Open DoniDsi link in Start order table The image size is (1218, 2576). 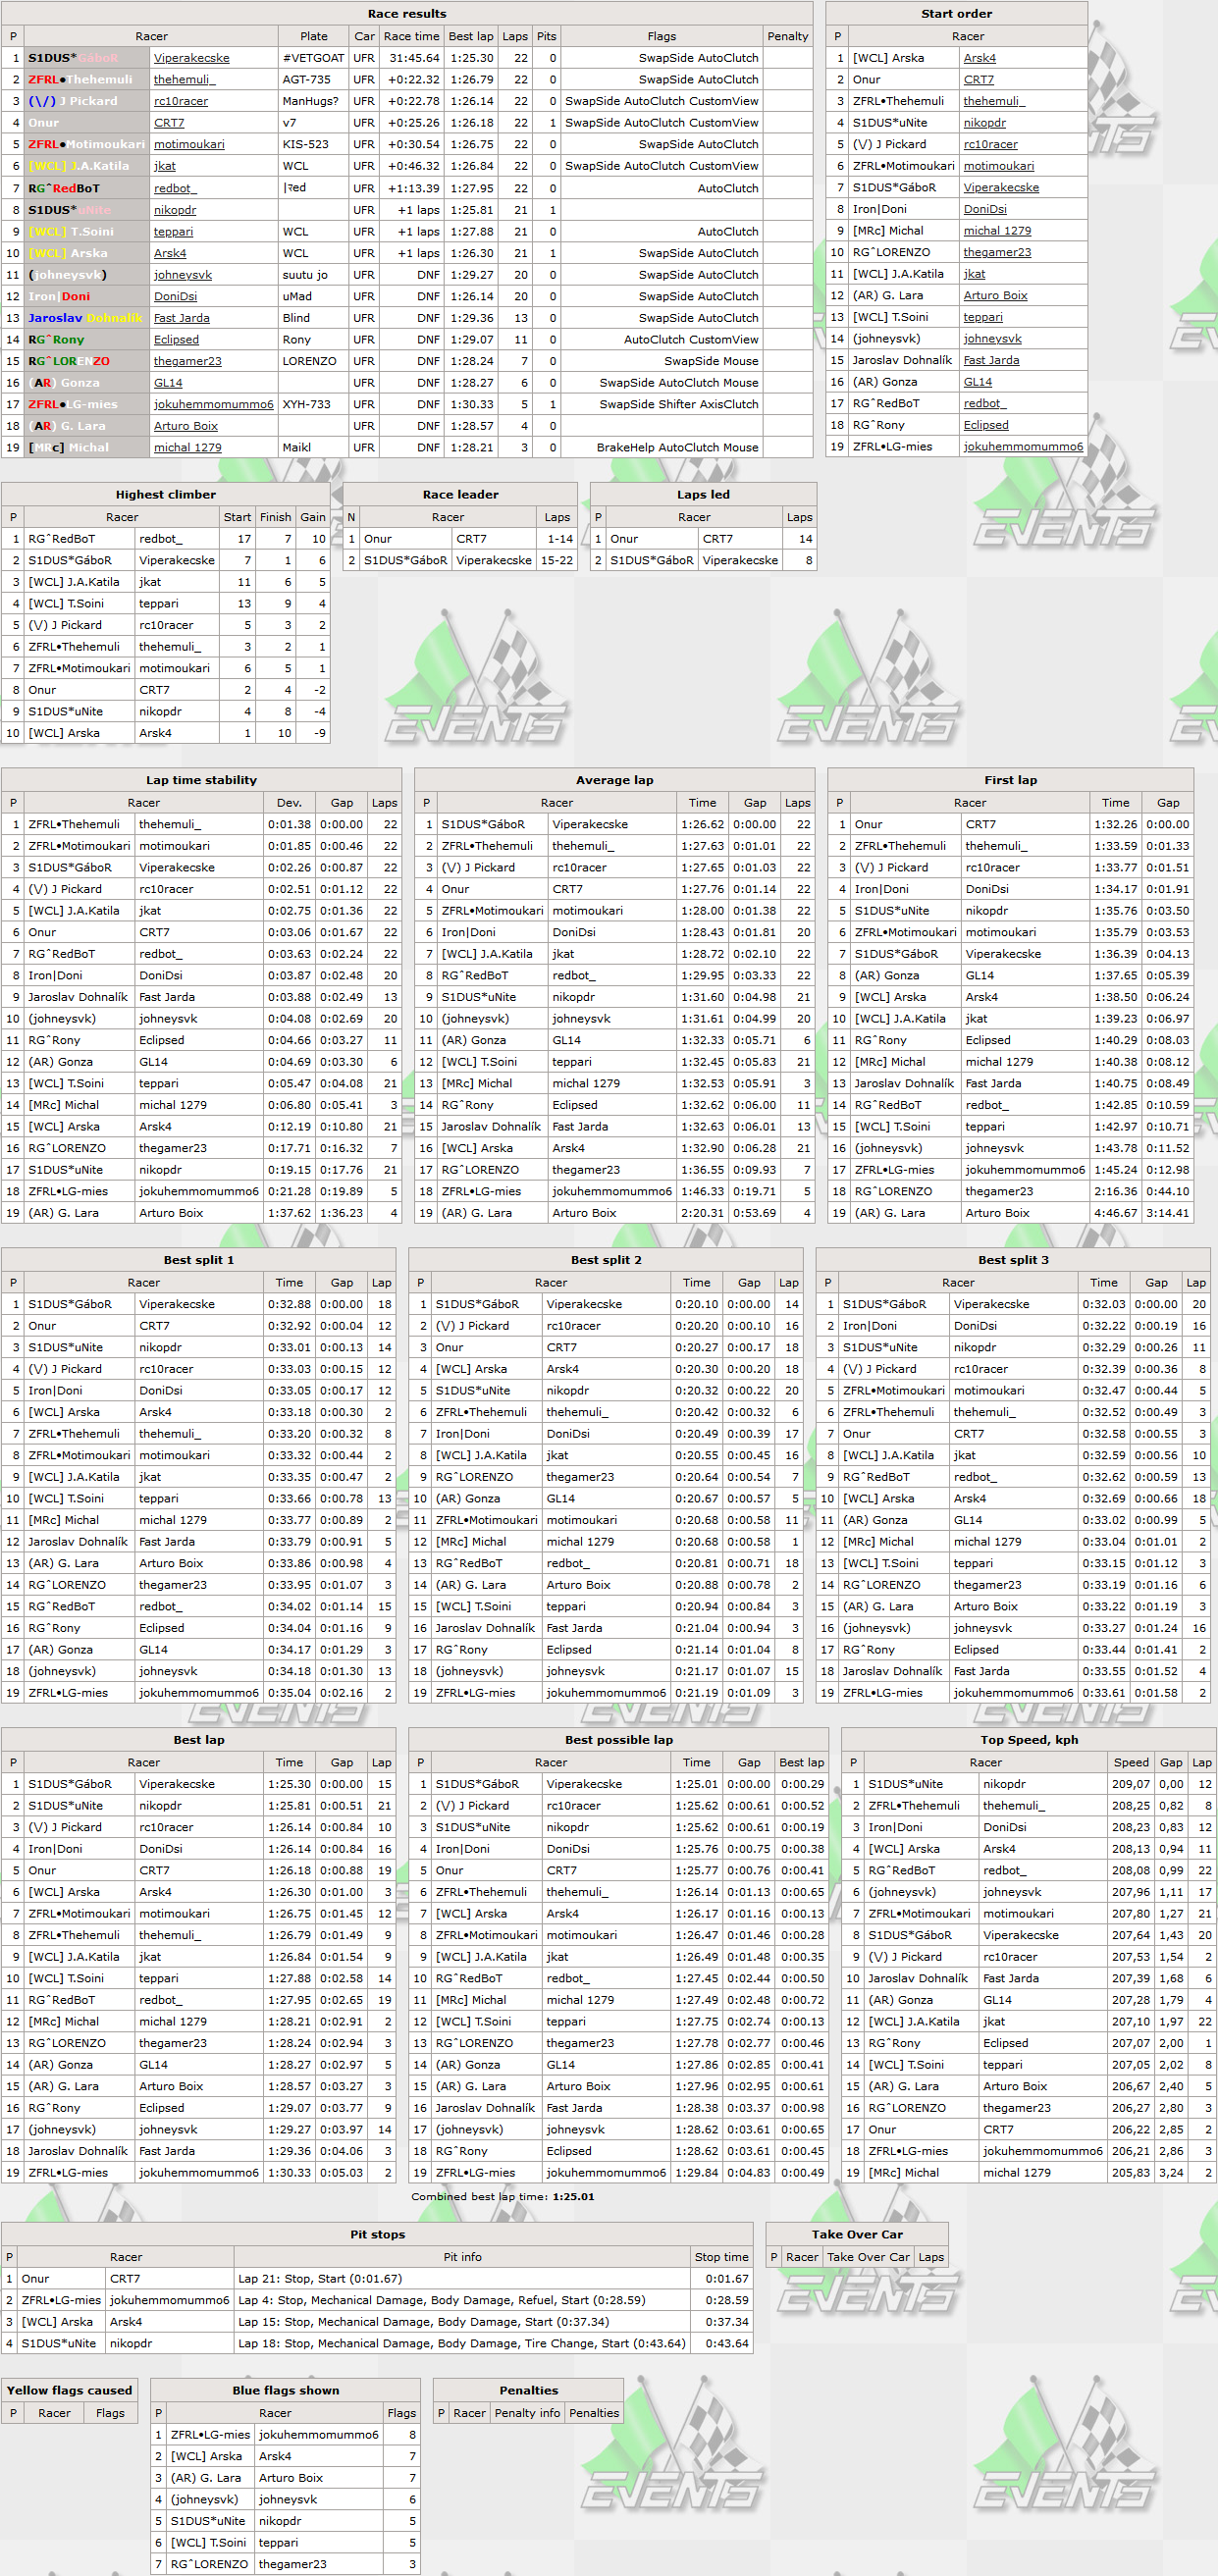tap(985, 209)
